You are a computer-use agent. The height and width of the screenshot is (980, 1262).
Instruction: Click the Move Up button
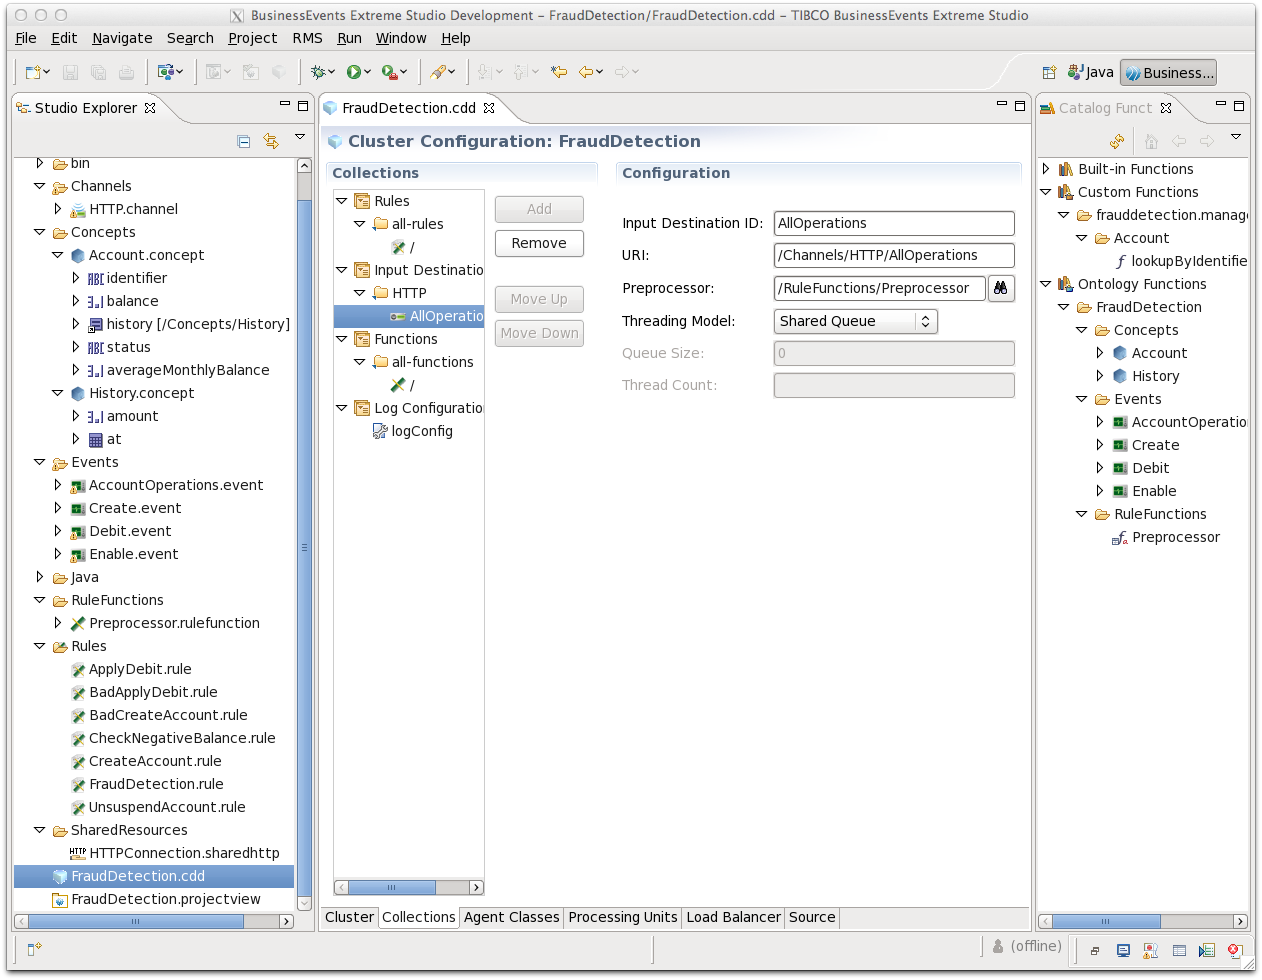pos(539,299)
